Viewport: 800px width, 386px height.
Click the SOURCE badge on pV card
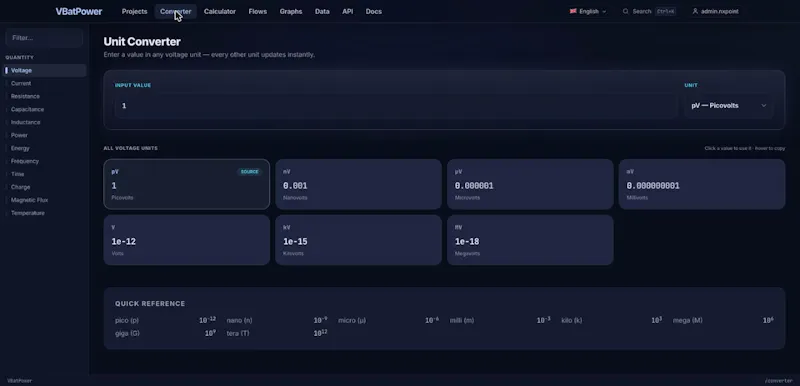tap(249, 172)
